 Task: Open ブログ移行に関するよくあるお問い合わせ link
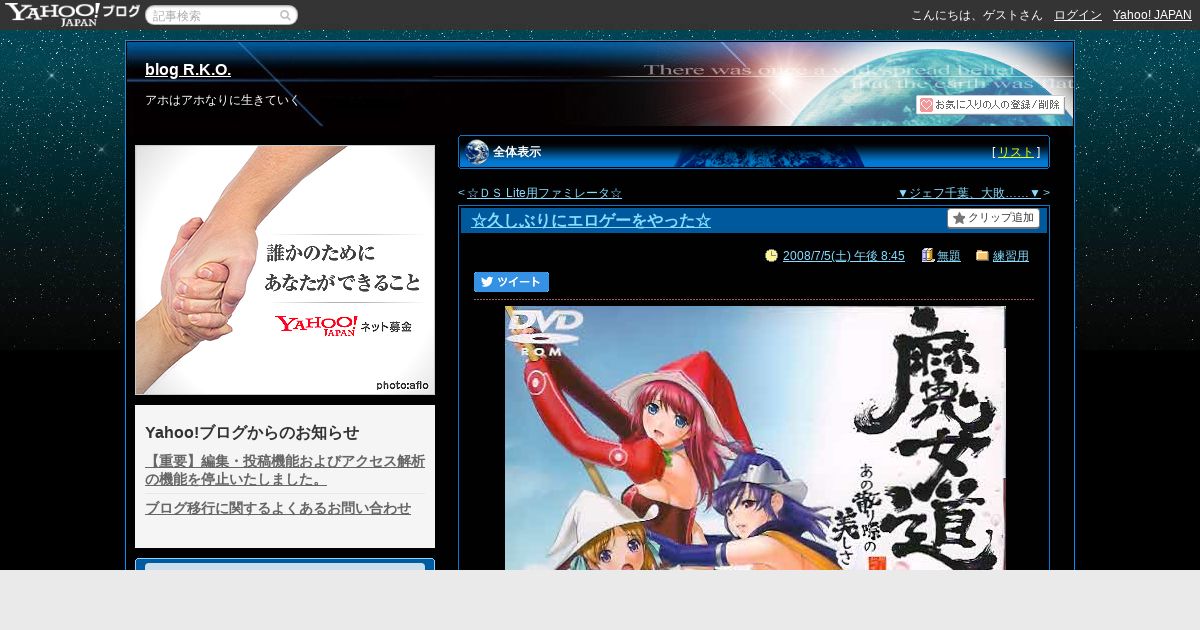pos(278,508)
